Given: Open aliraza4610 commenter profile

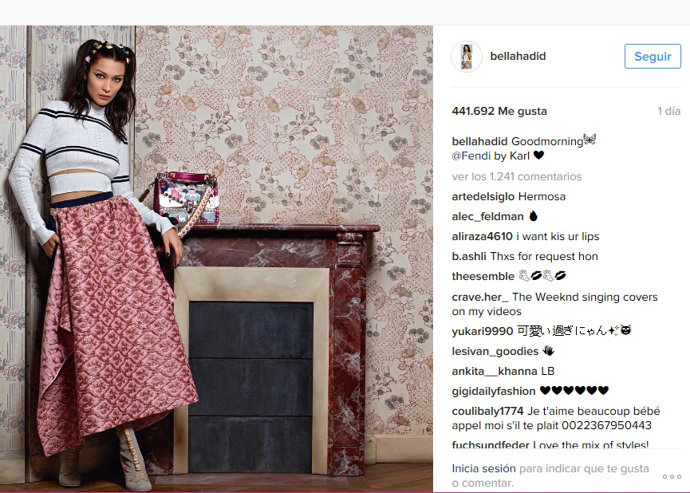Looking at the screenshot, I should point(482,236).
